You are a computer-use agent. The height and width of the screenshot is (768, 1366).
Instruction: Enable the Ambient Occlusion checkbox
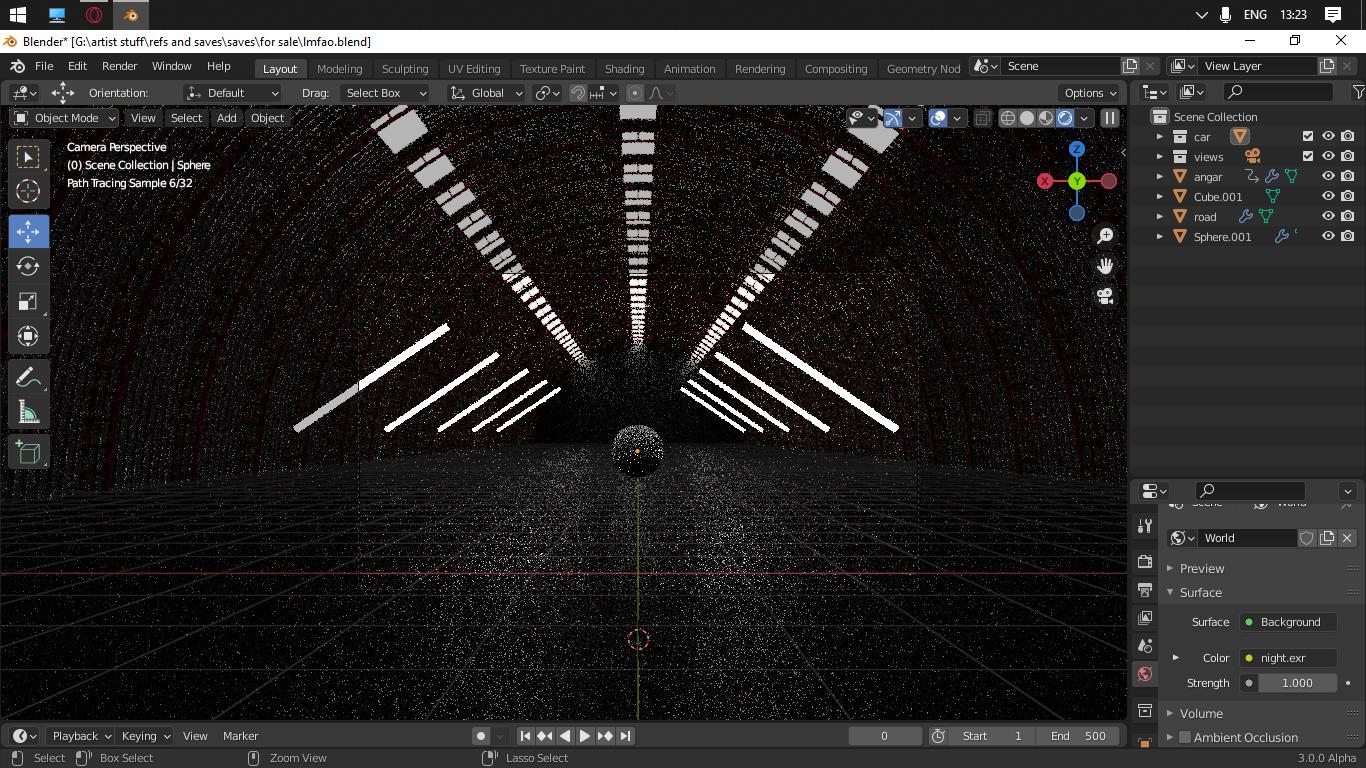pyautogui.click(x=1185, y=737)
